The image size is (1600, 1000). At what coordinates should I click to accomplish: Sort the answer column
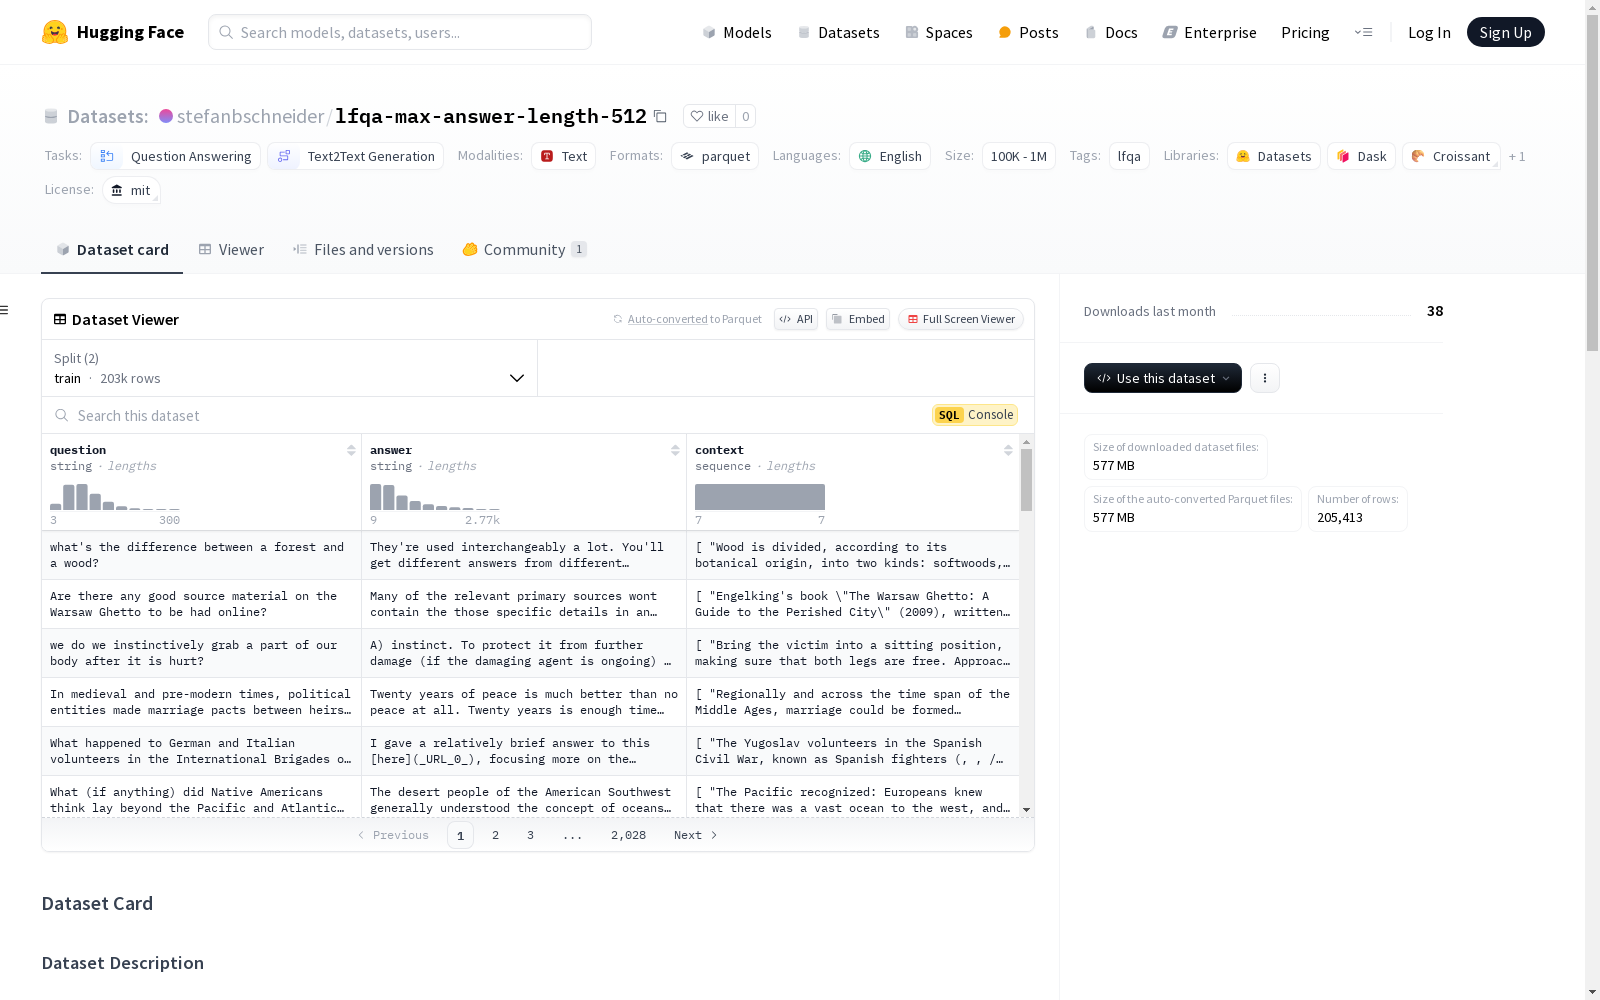(x=675, y=450)
